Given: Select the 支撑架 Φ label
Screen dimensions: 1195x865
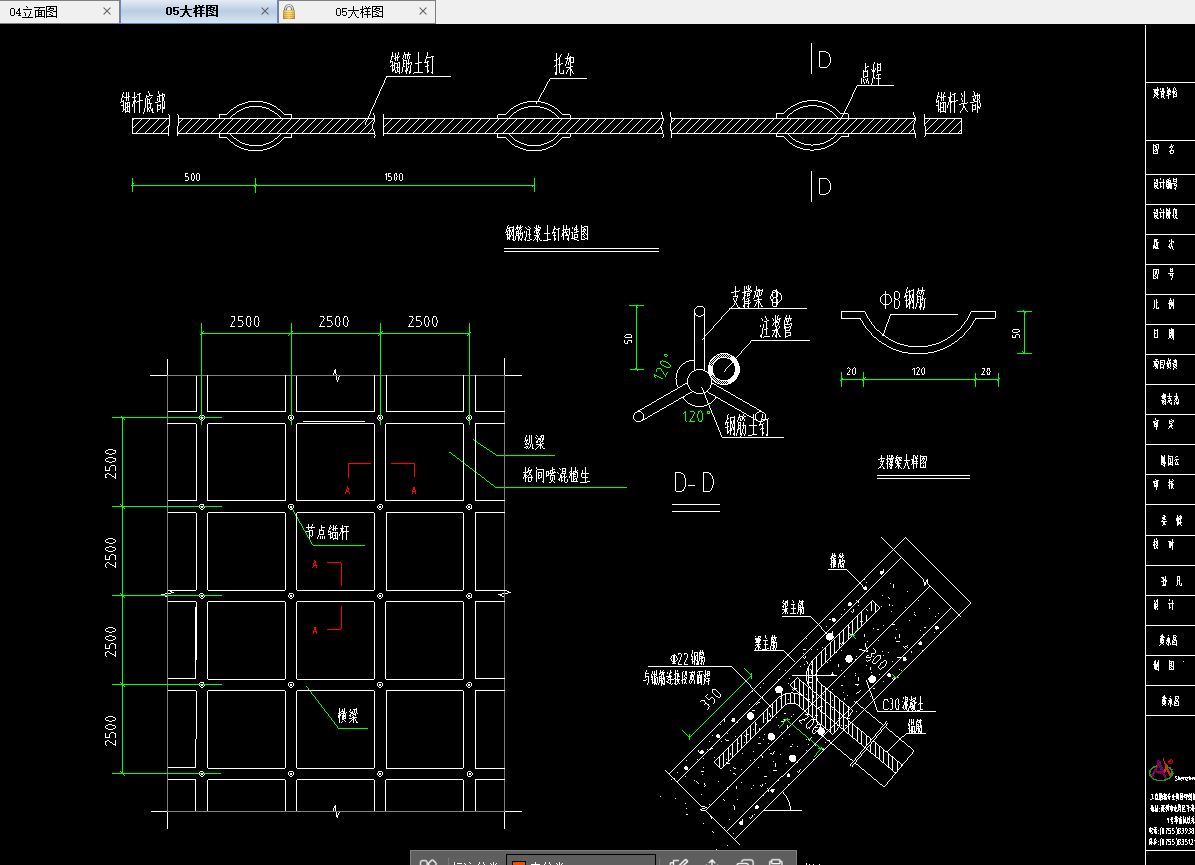Looking at the screenshot, I should tap(756, 297).
